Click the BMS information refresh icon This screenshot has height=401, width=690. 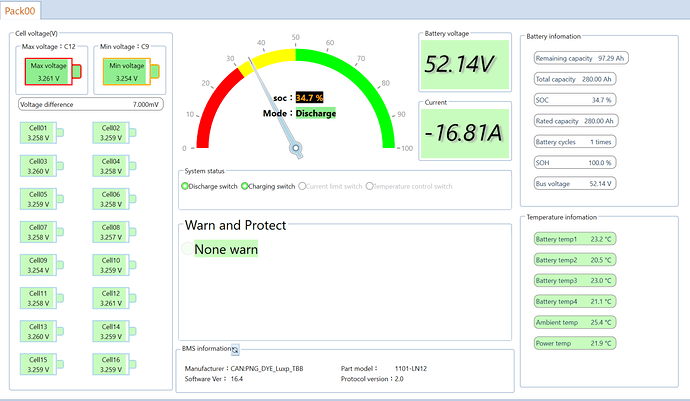pos(235,349)
